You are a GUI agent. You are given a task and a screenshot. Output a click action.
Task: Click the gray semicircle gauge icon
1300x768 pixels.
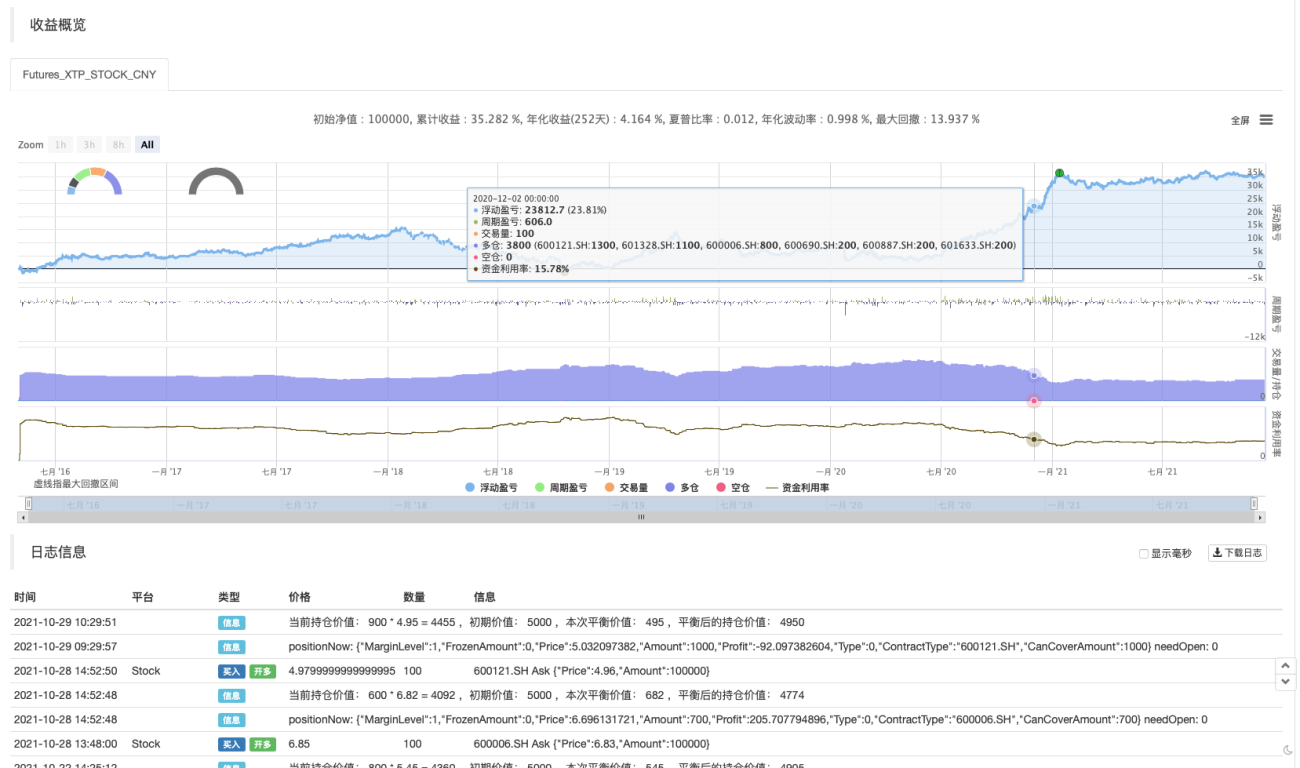tap(216, 181)
